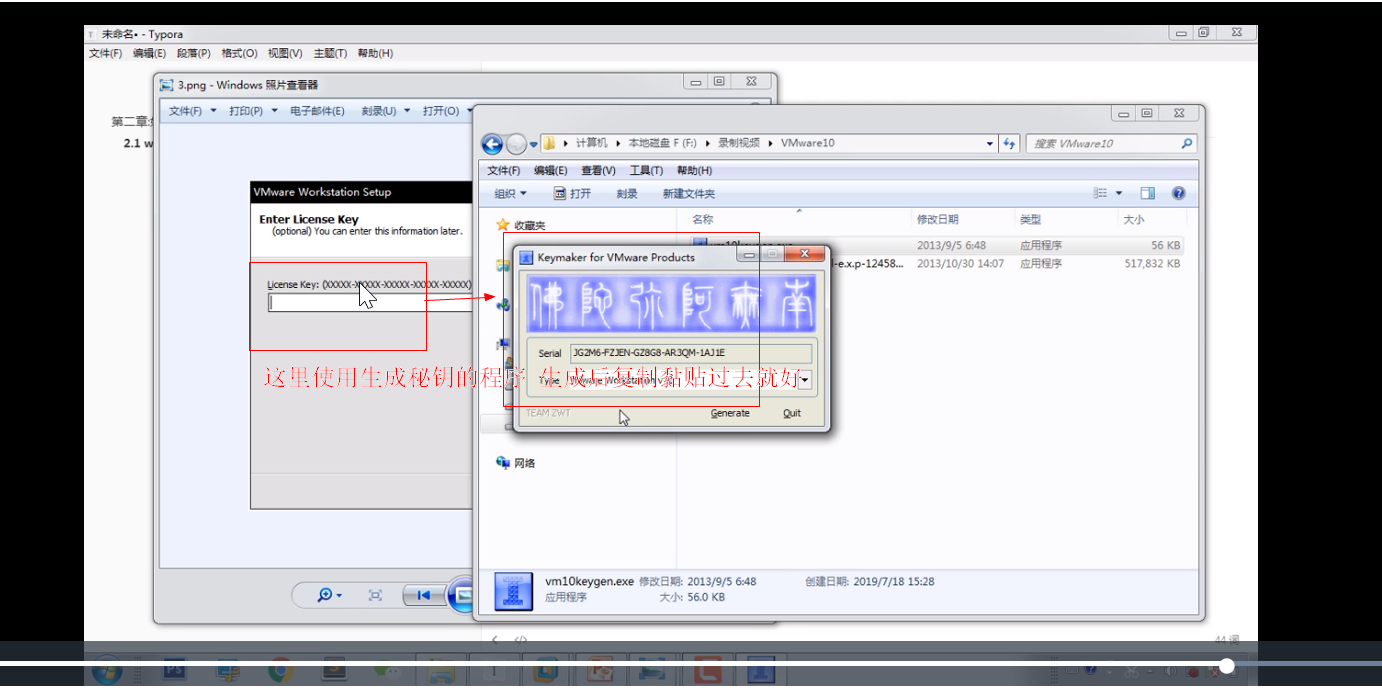The height and width of the screenshot is (694, 1382).
Task: Click 录制视频 breadcrumb in address bar
Action: [739, 143]
